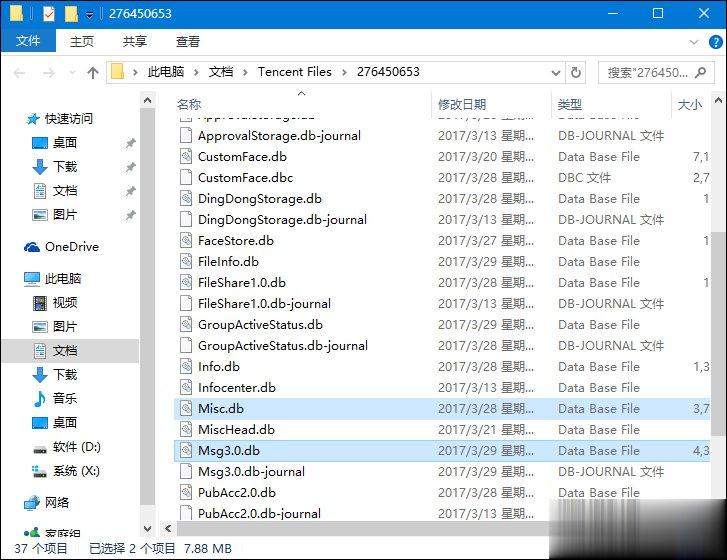The width and height of the screenshot is (727, 560).
Task: Click the Msg3.0.db file icon
Action: click(x=186, y=451)
